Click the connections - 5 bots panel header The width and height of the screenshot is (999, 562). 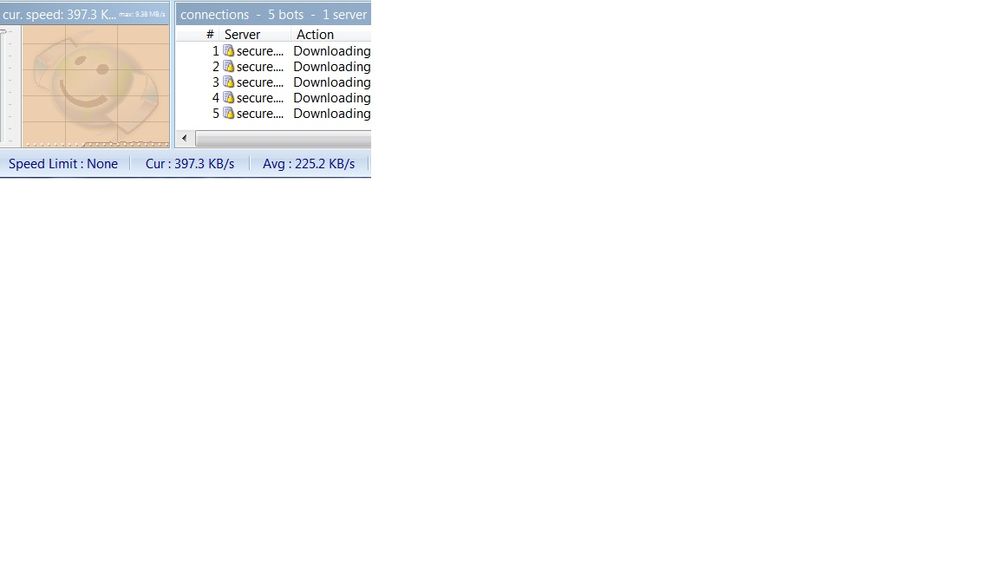pyautogui.click(x=273, y=14)
